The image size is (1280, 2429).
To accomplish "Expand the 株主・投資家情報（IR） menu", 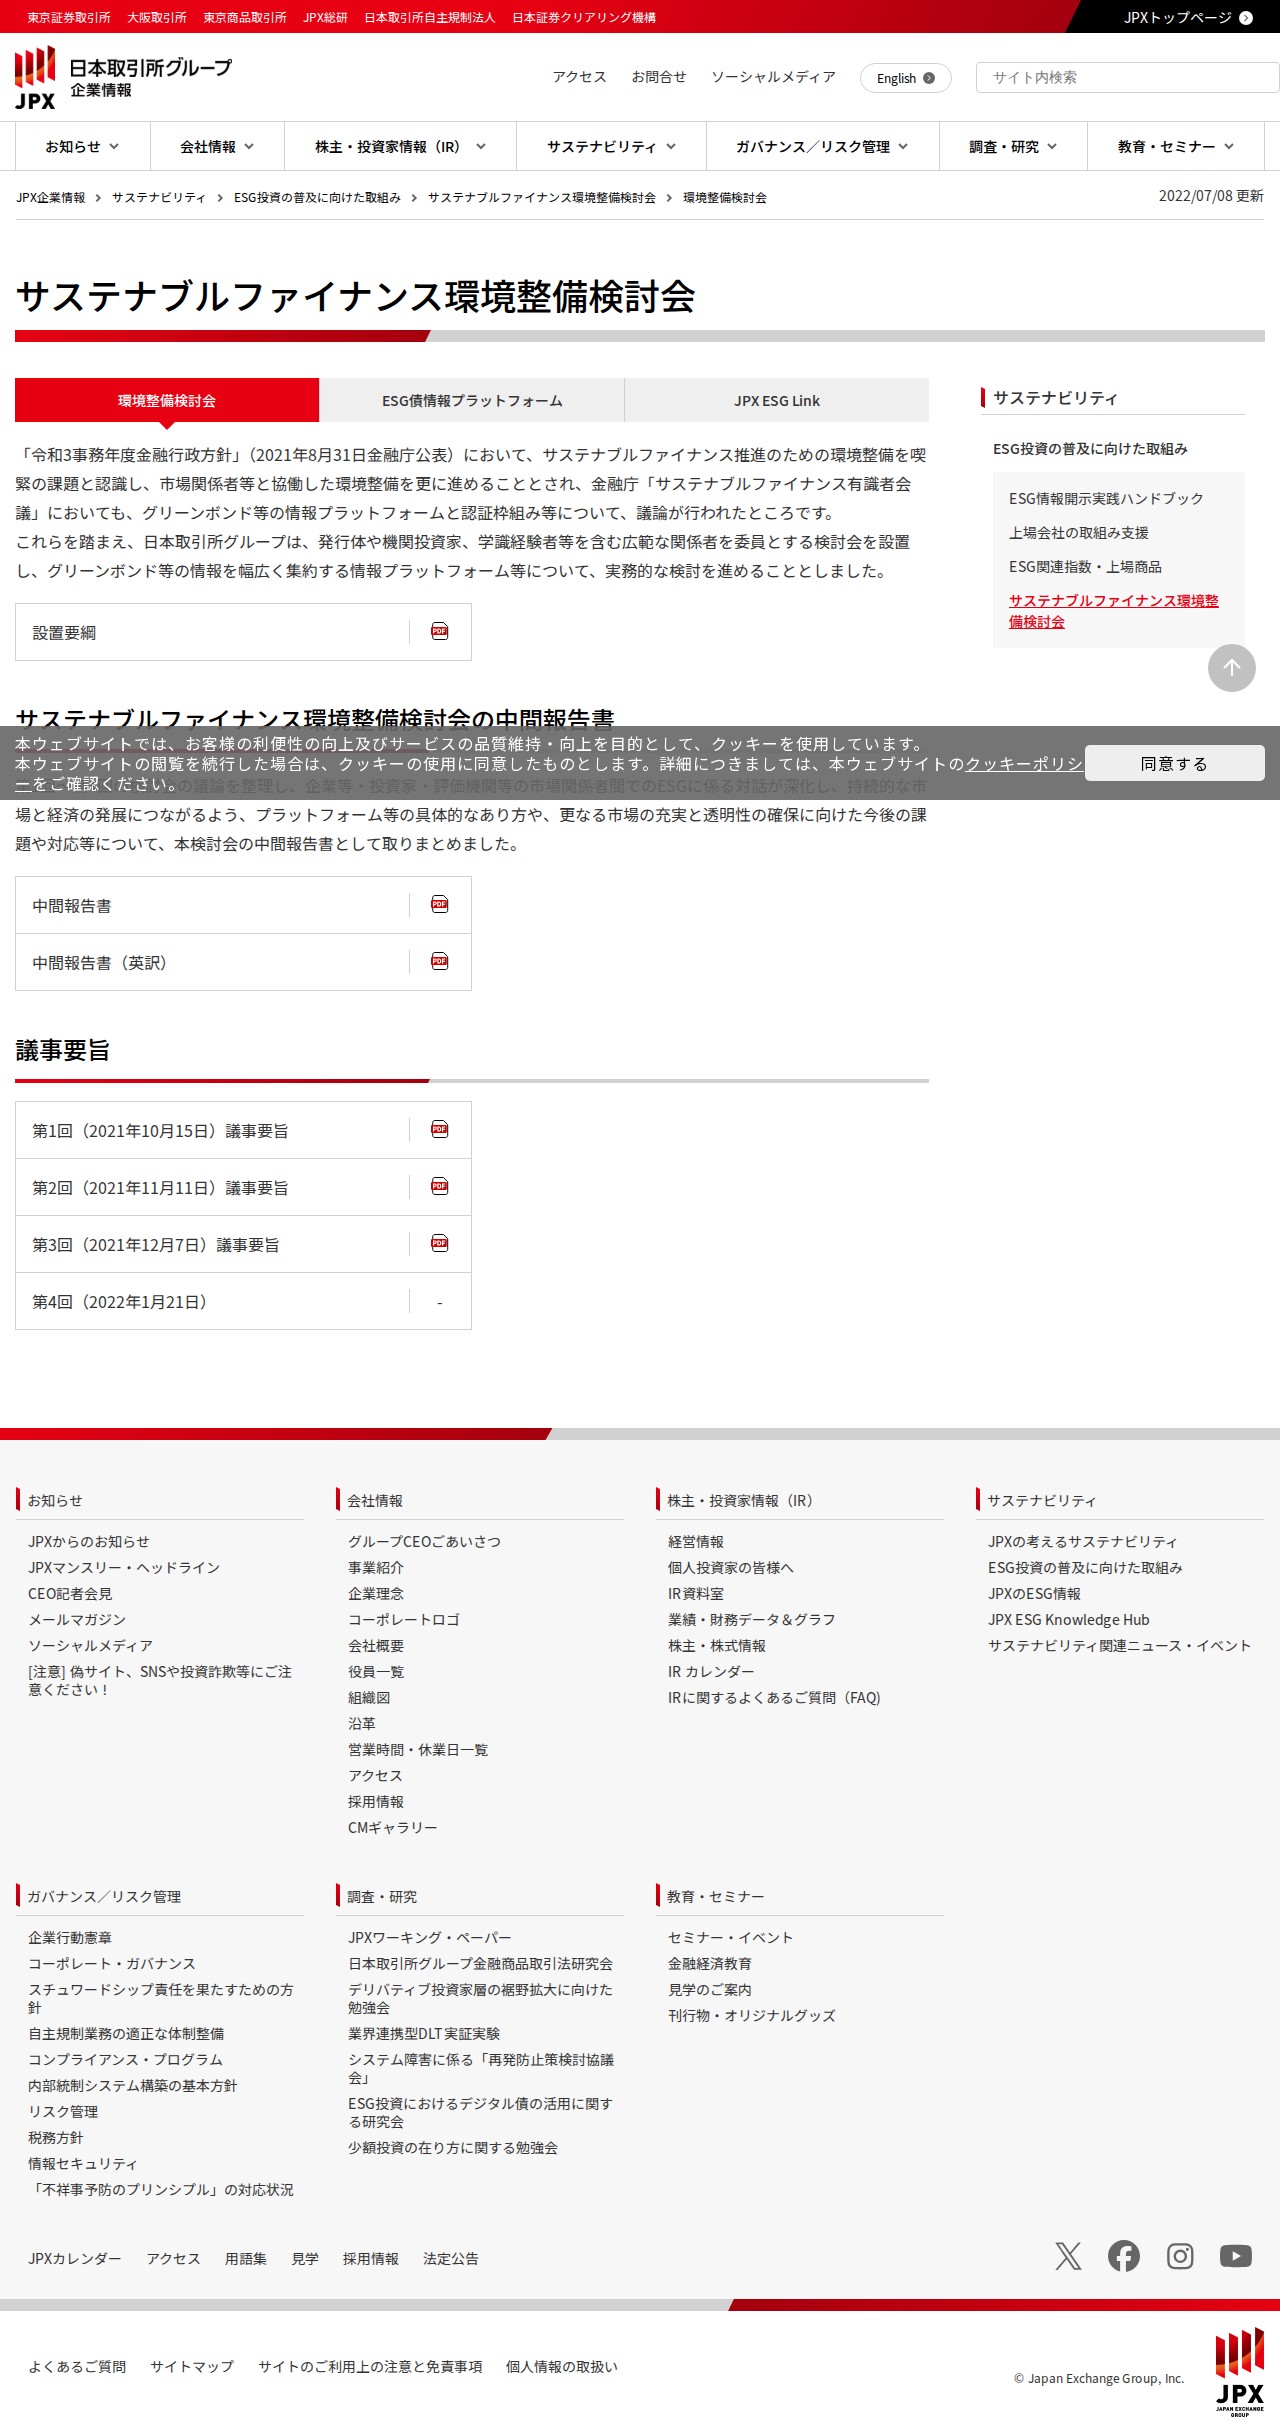I will (400, 147).
